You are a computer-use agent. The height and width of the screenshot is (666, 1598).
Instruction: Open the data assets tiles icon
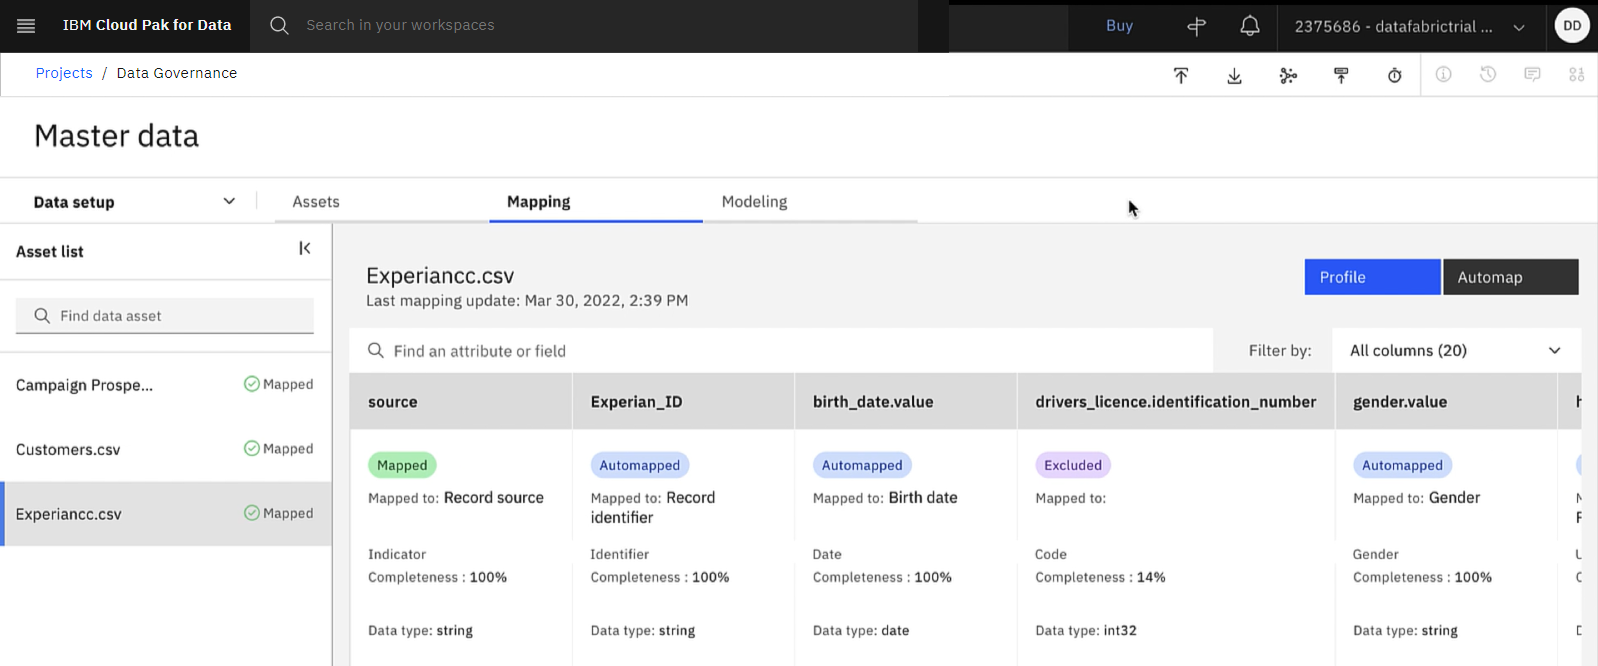pyautogui.click(x=1577, y=75)
